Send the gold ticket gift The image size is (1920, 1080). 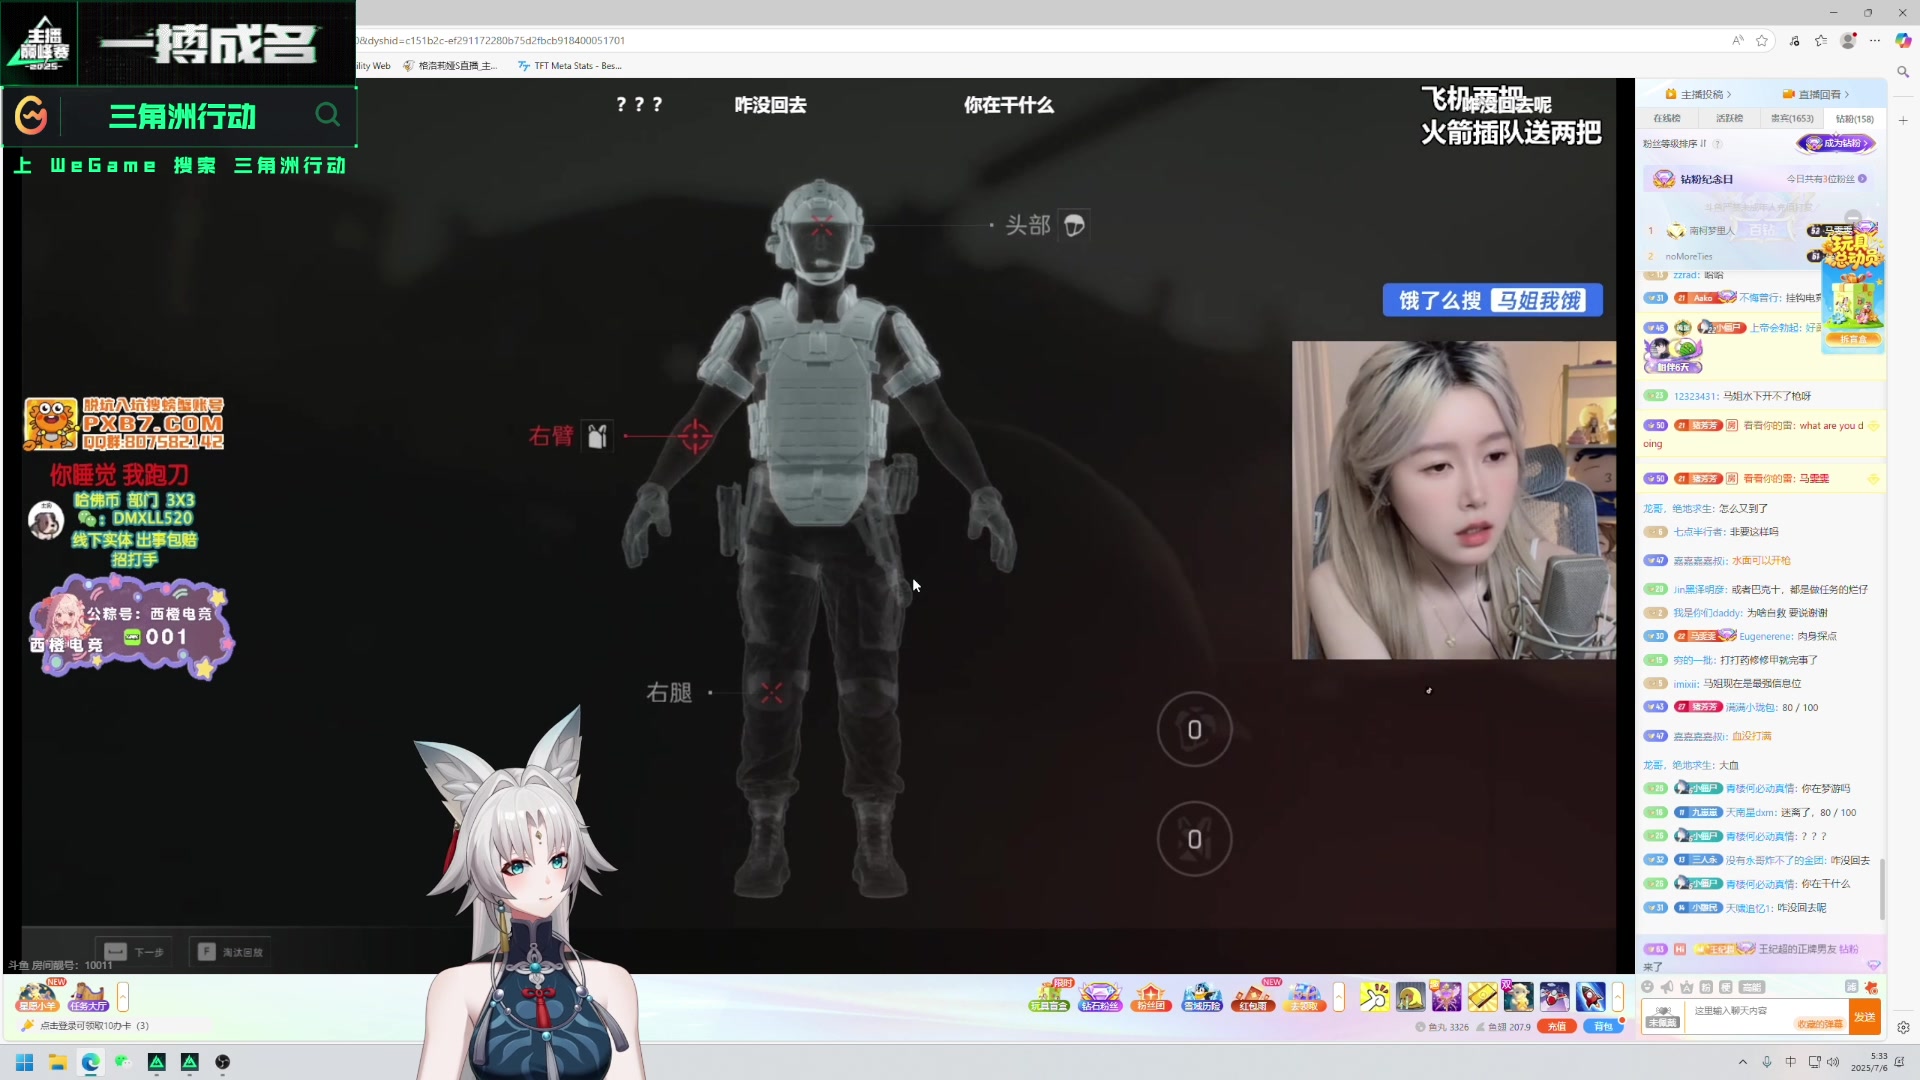tap(1482, 996)
